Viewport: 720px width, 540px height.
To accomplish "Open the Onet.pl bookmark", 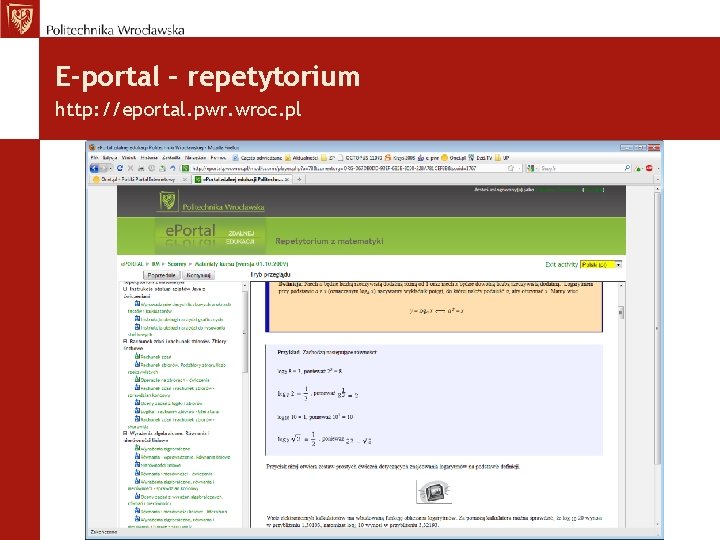I will pyautogui.click(x=453, y=158).
